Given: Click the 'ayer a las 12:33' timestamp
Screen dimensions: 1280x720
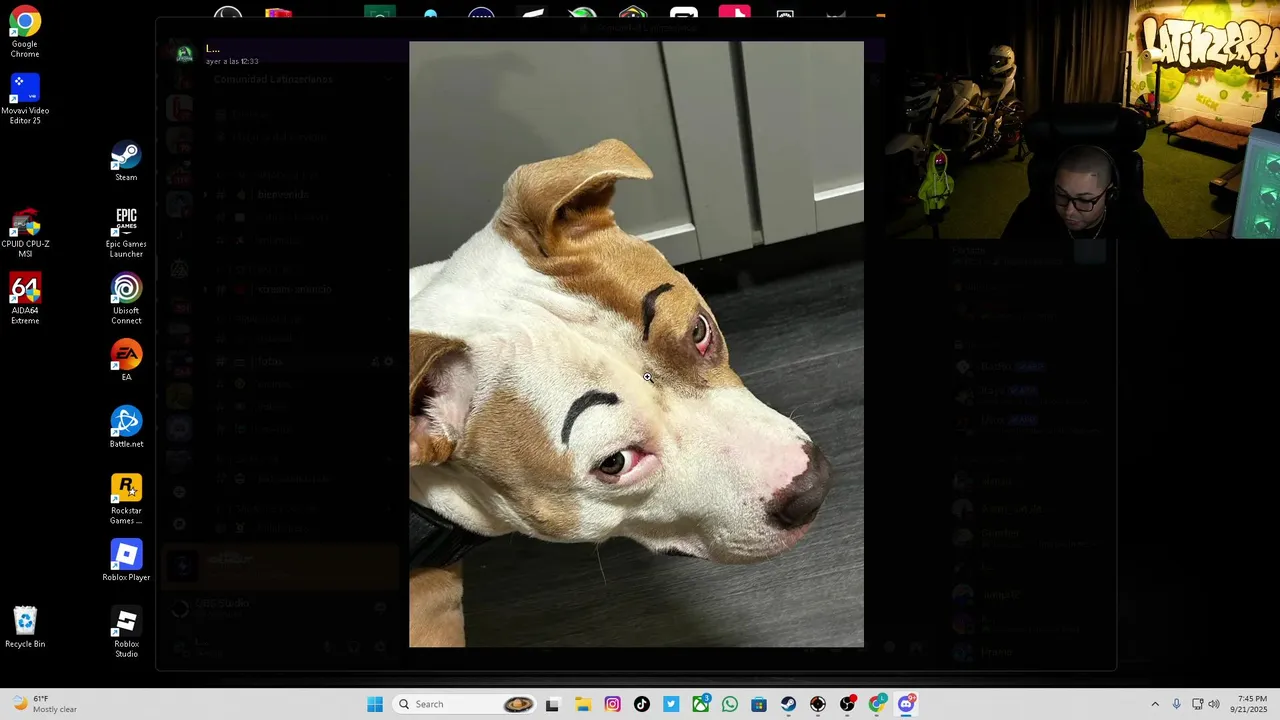Looking at the screenshot, I should tap(232, 61).
